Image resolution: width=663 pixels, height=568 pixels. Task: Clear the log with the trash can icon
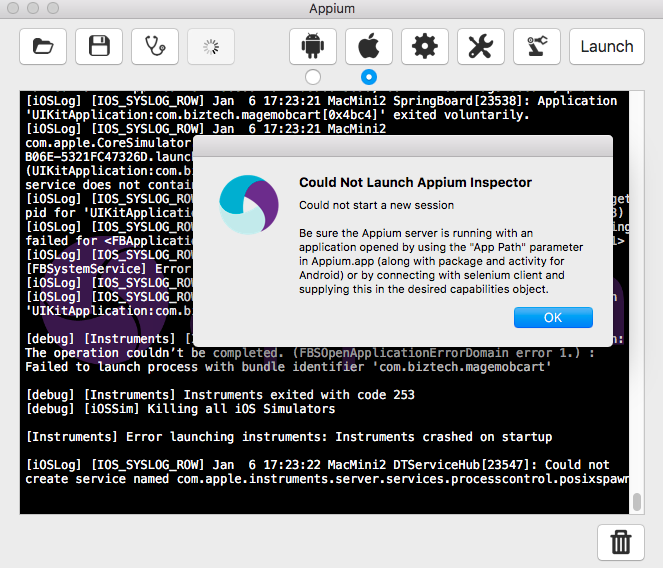[x=621, y=543]
